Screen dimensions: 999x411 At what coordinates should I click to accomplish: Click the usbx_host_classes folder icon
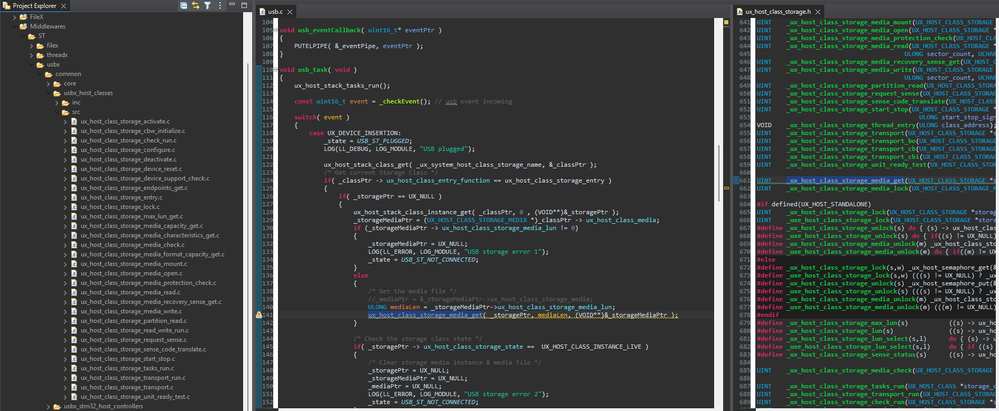[57, 93]
